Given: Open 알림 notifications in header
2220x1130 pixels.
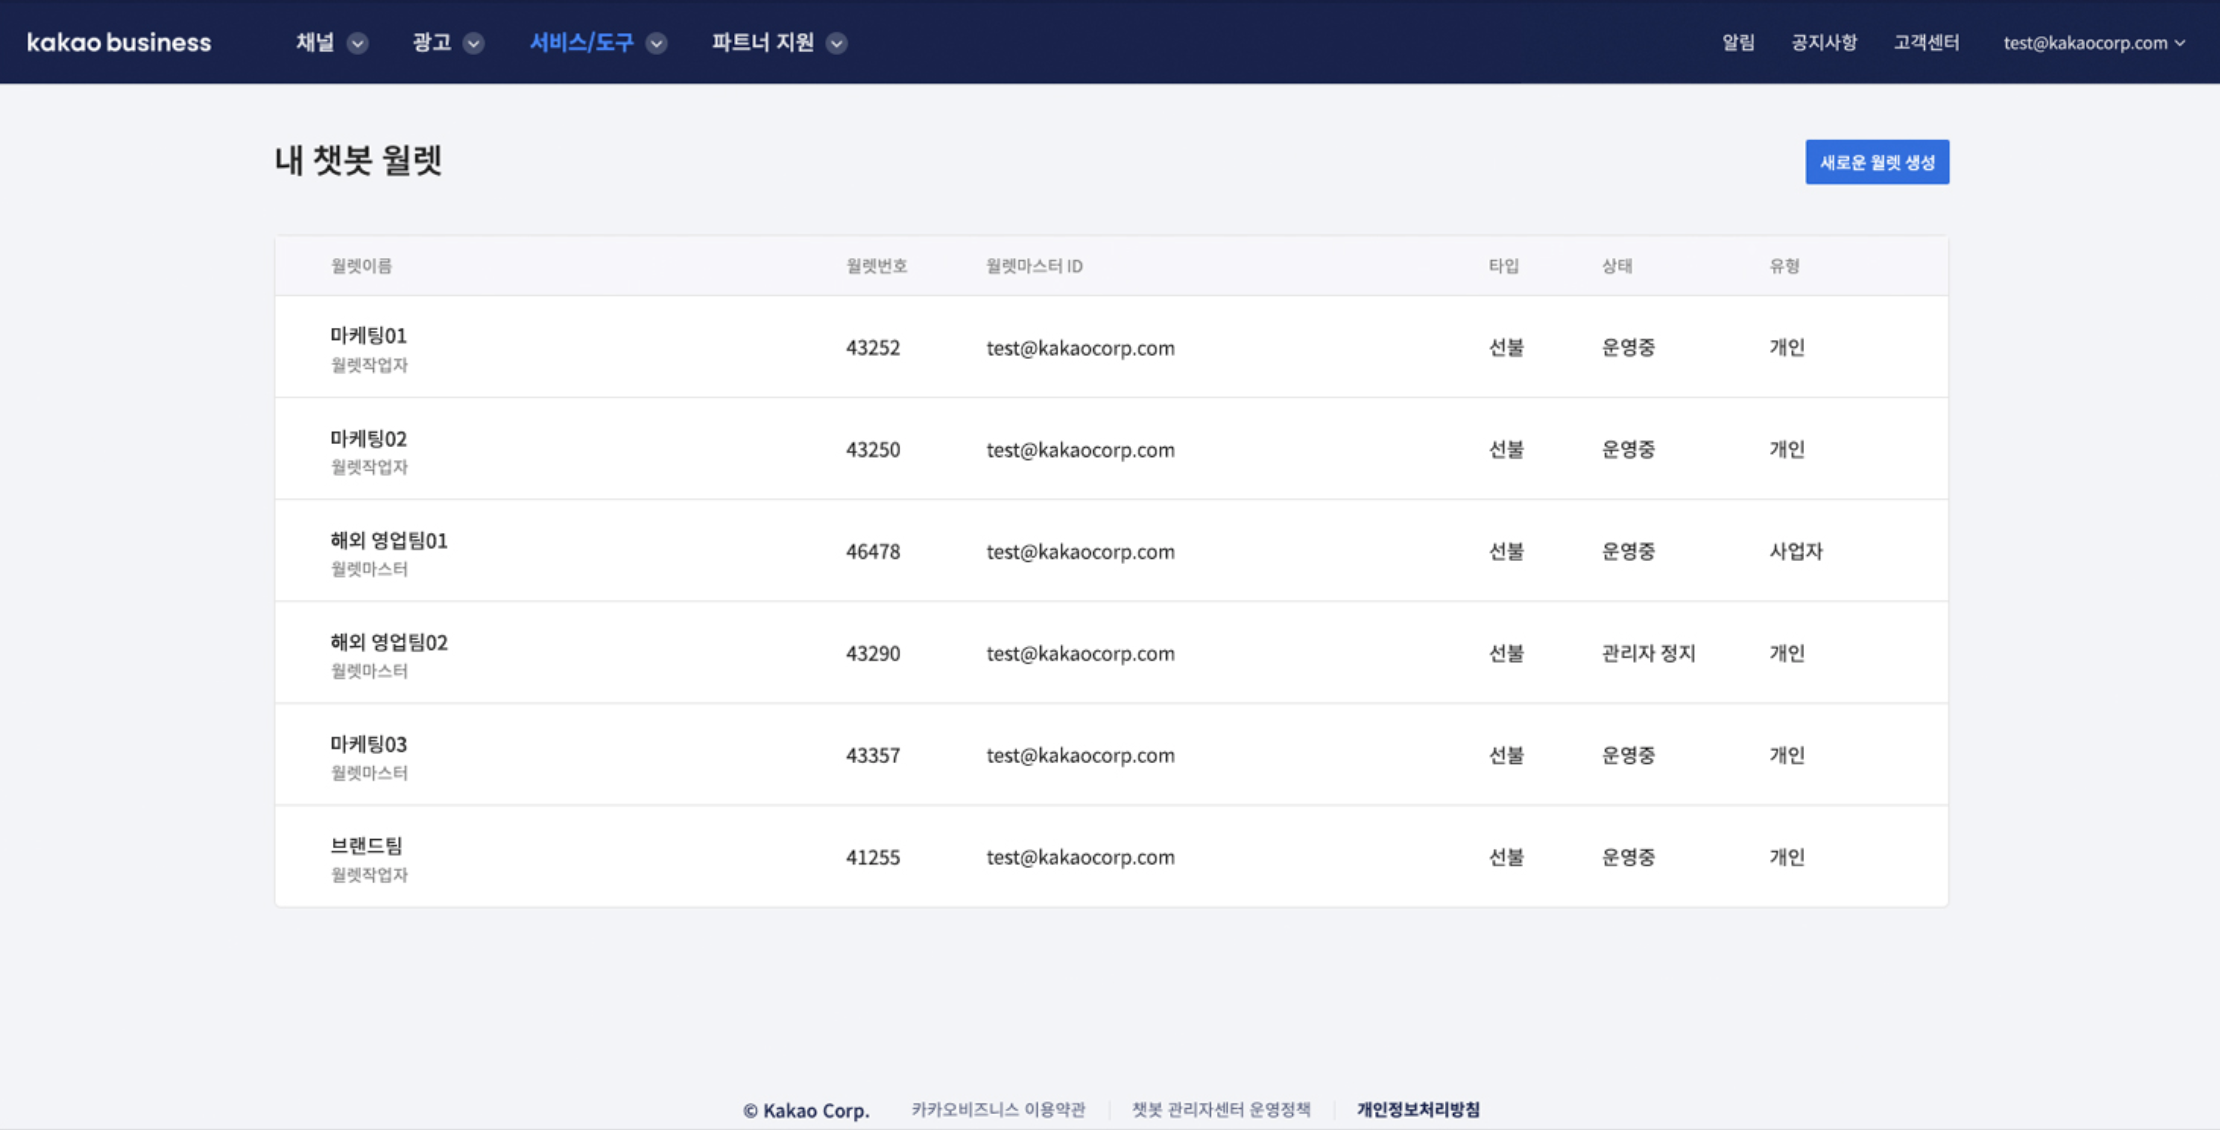Looking at the screenshot, I should click(x=1737, y=42).
